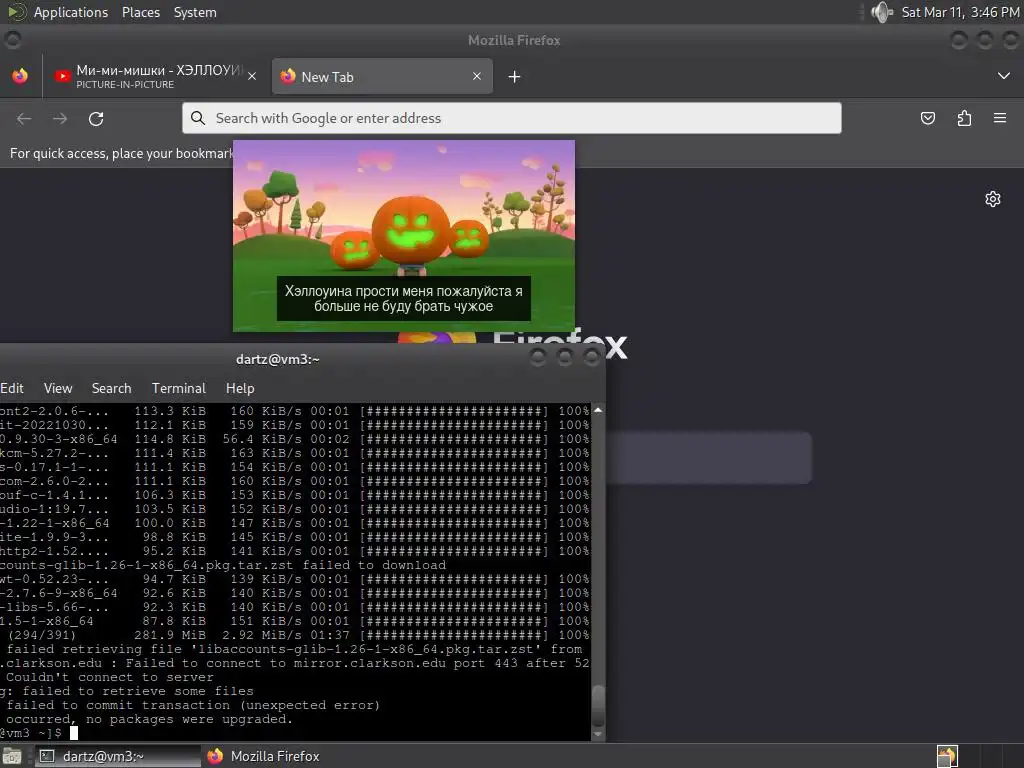Open Firefox hamburger application menu
The height and width of the screenshot is (768, 1024).
click(1000, 118)
